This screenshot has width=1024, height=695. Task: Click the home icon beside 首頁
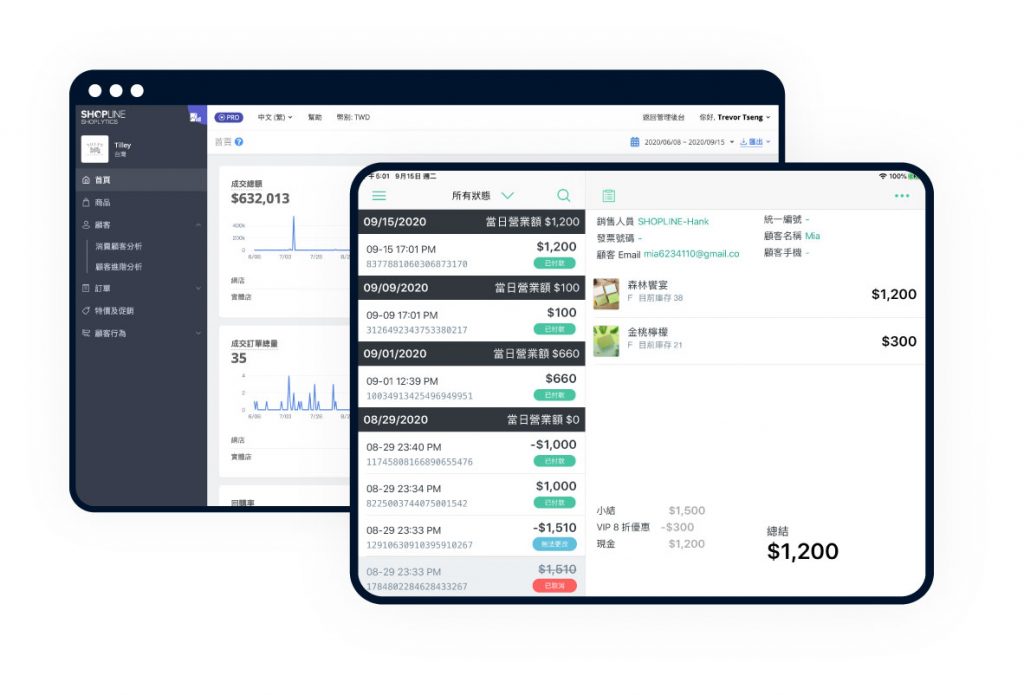click(x=86, y=180)
